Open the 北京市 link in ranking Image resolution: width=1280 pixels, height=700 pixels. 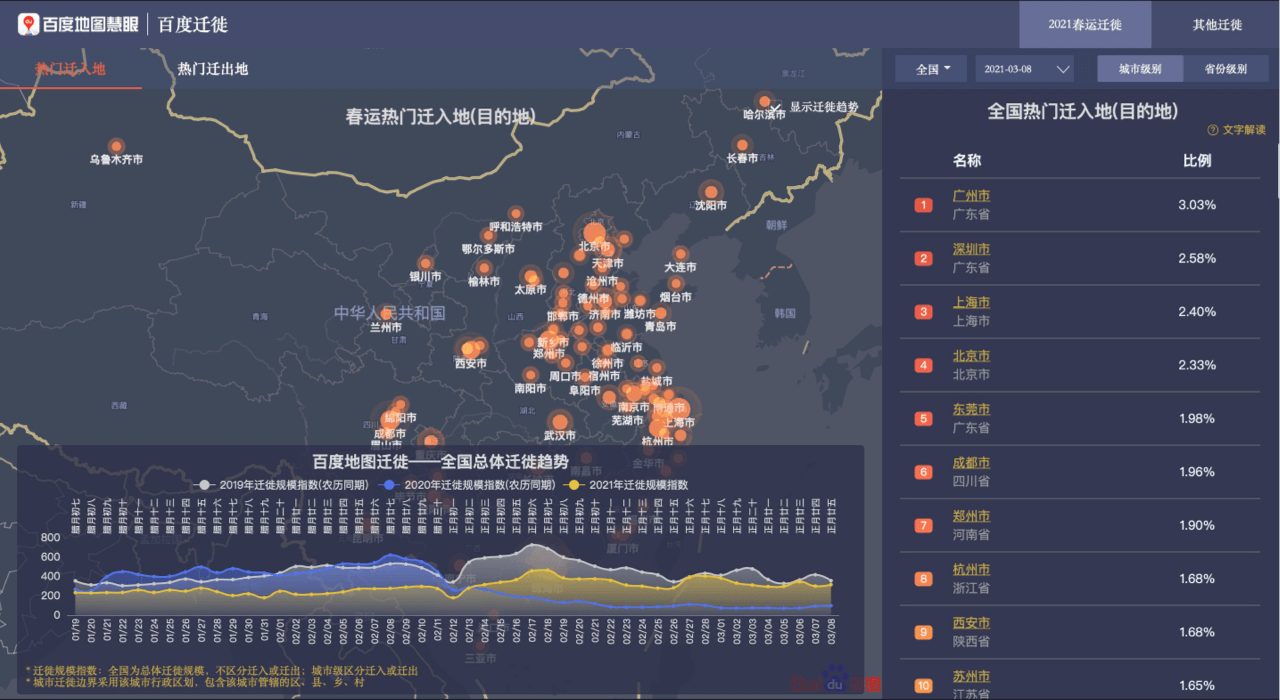[x=971, y=356]
